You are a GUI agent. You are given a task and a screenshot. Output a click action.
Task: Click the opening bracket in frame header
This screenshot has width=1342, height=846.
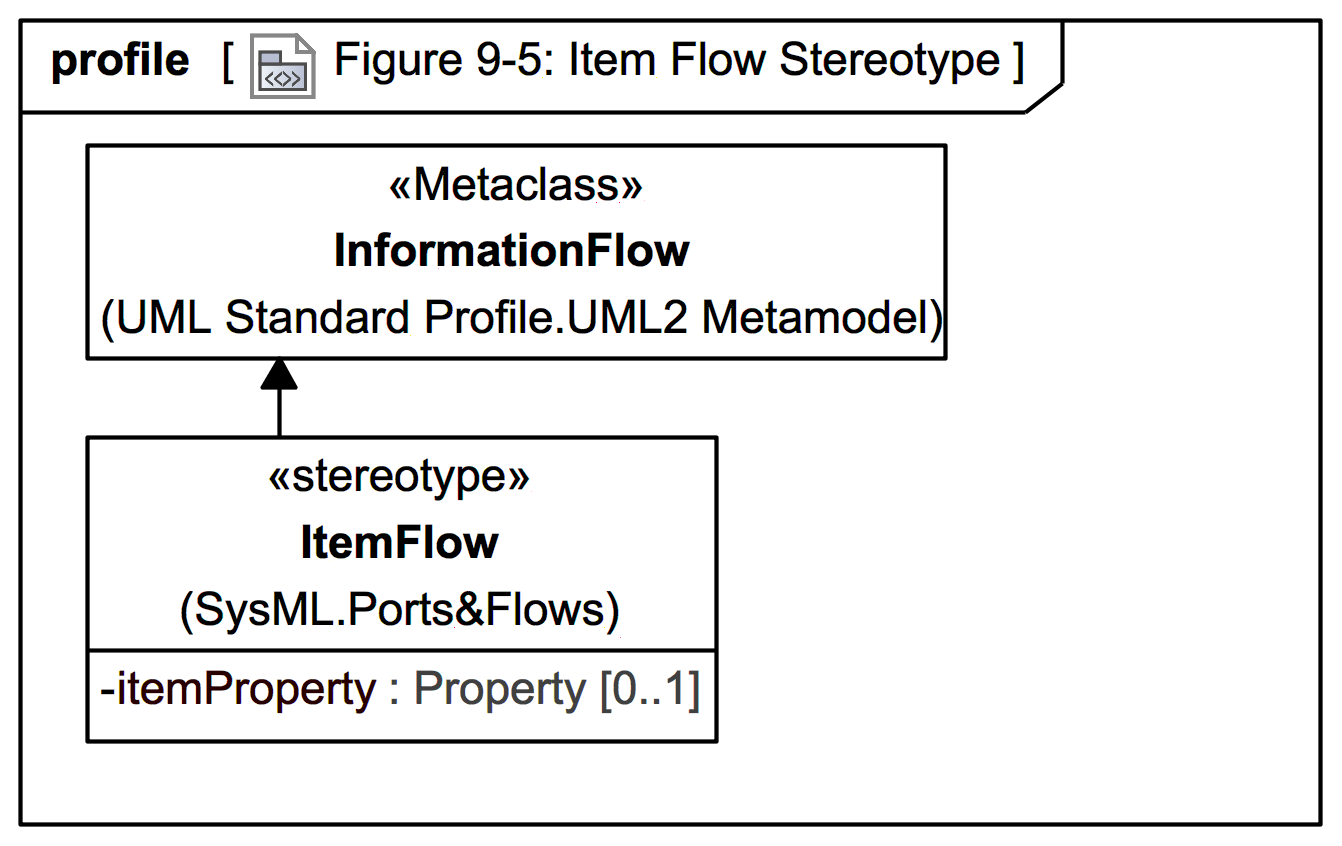(229, 62)
